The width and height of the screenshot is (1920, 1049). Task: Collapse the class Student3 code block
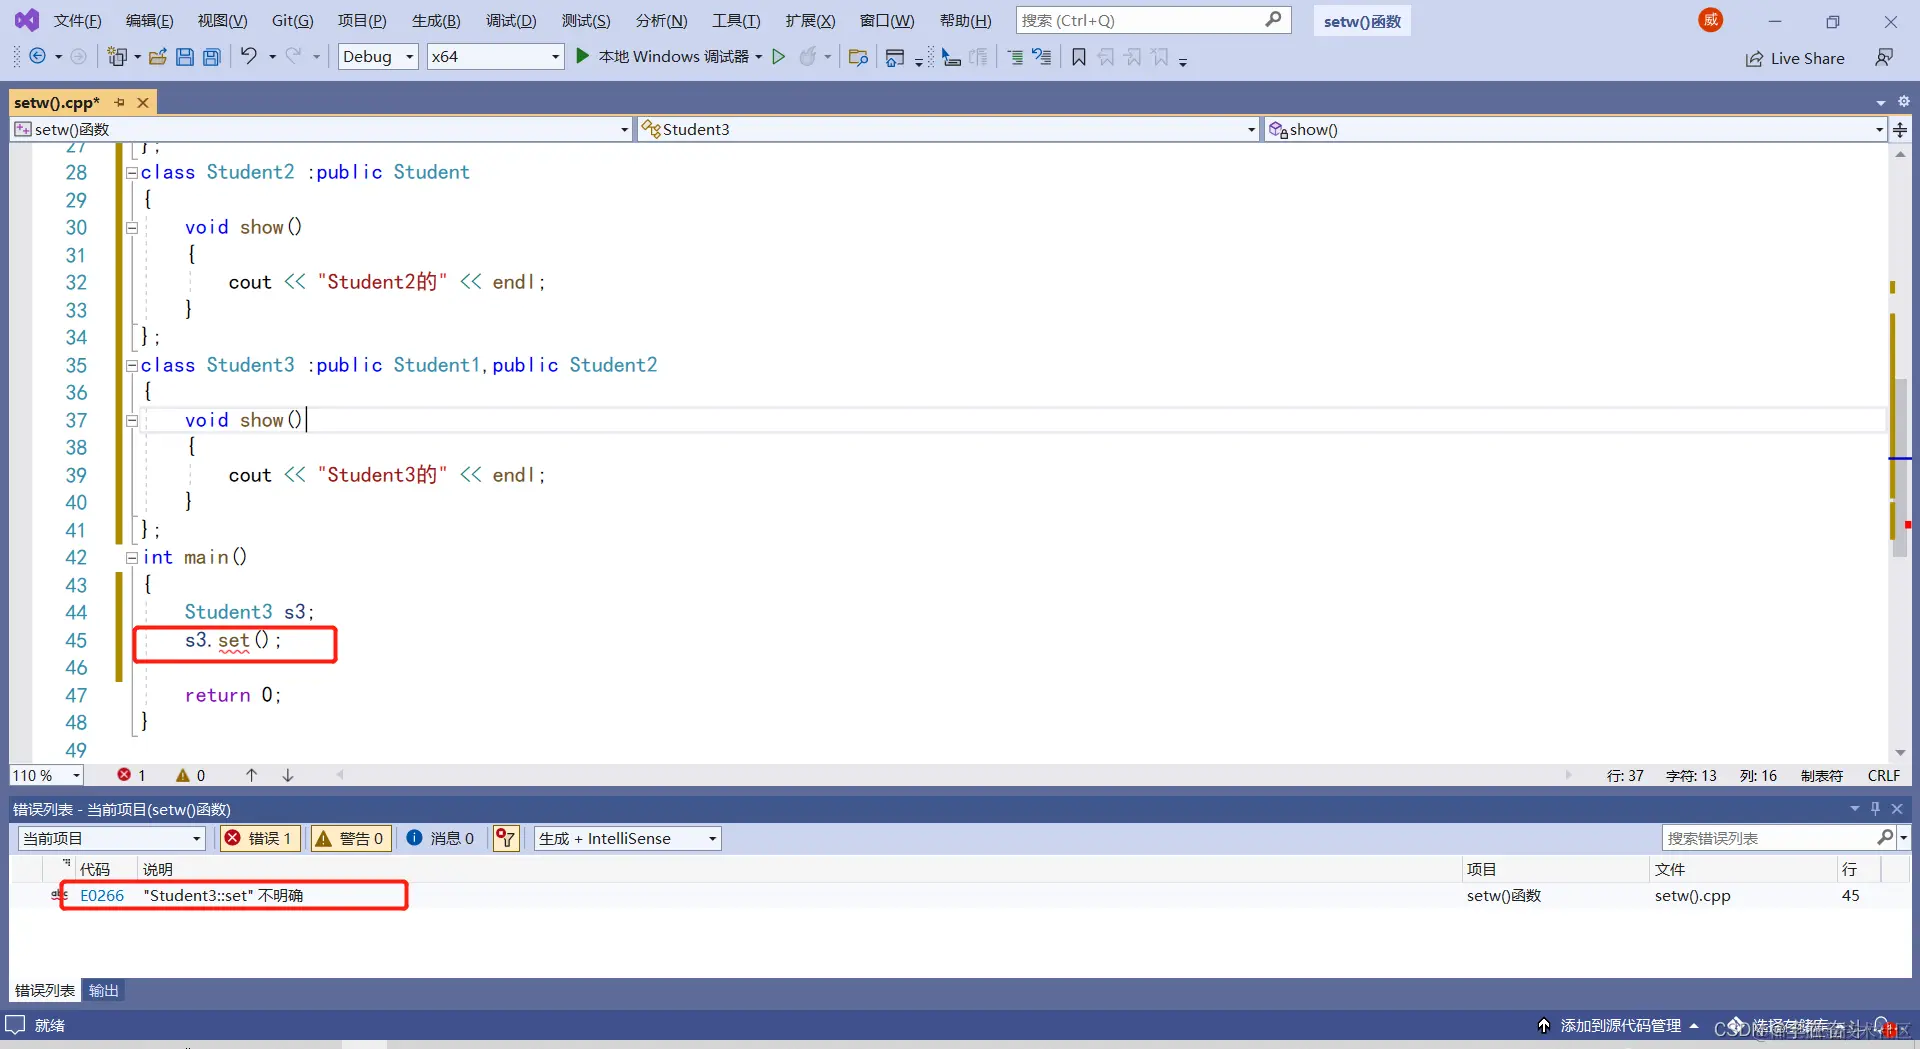coord(131,365)
